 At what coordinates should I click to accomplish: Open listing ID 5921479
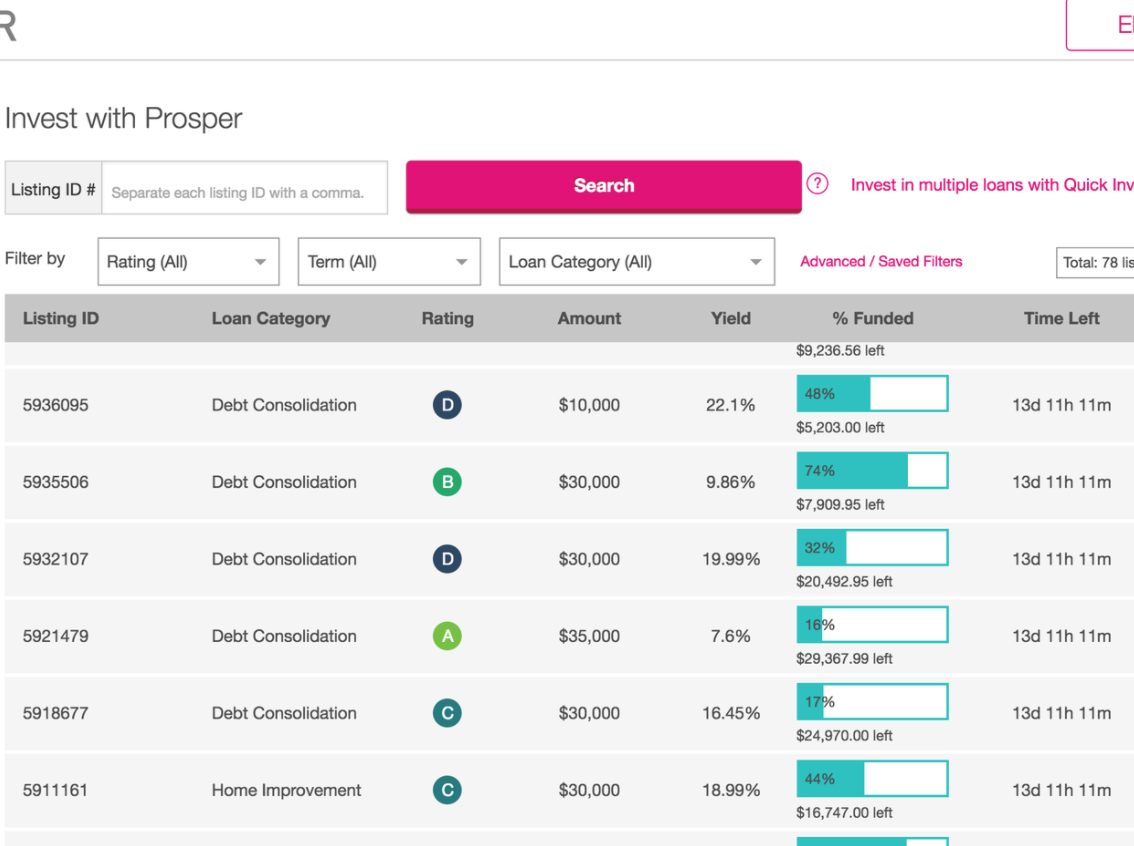(x=56, y=636)
